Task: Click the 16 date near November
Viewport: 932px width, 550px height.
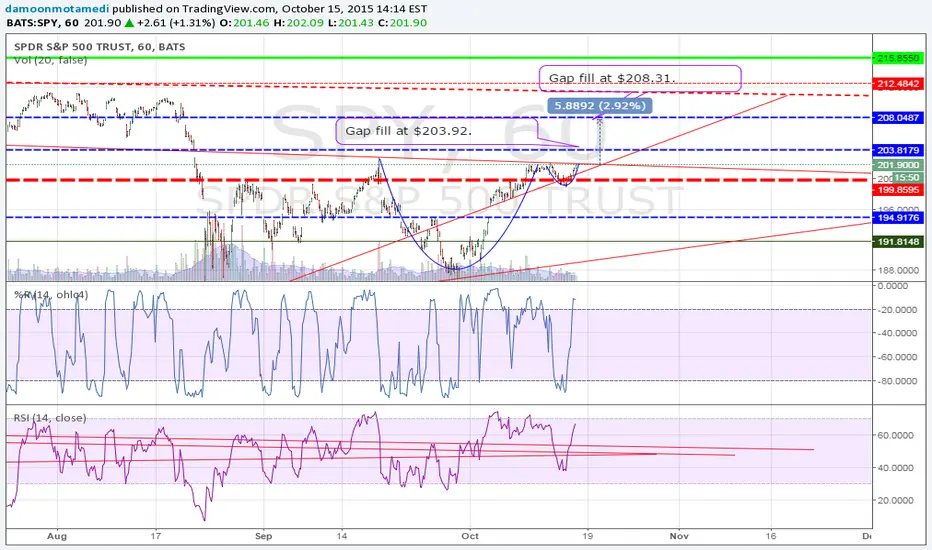Action: point(771,536)
